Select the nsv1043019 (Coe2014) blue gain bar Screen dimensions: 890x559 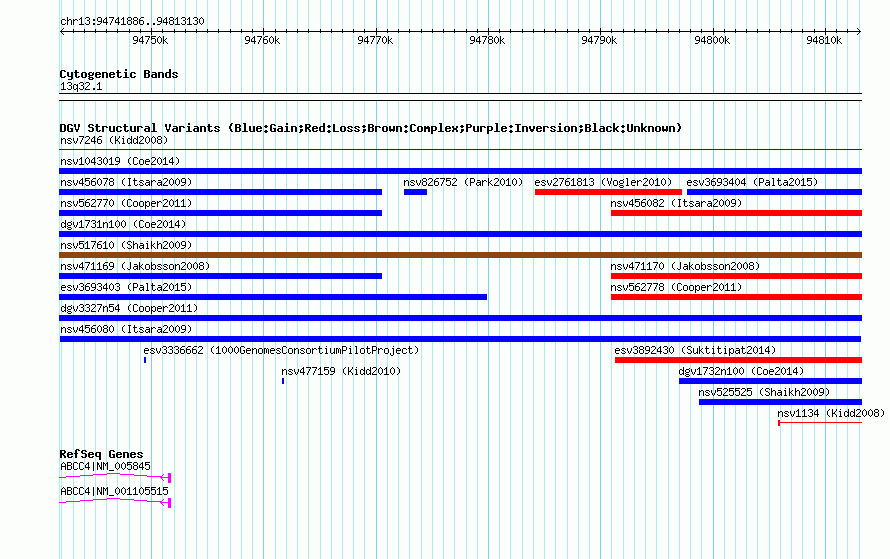click(x=460, y=171)
